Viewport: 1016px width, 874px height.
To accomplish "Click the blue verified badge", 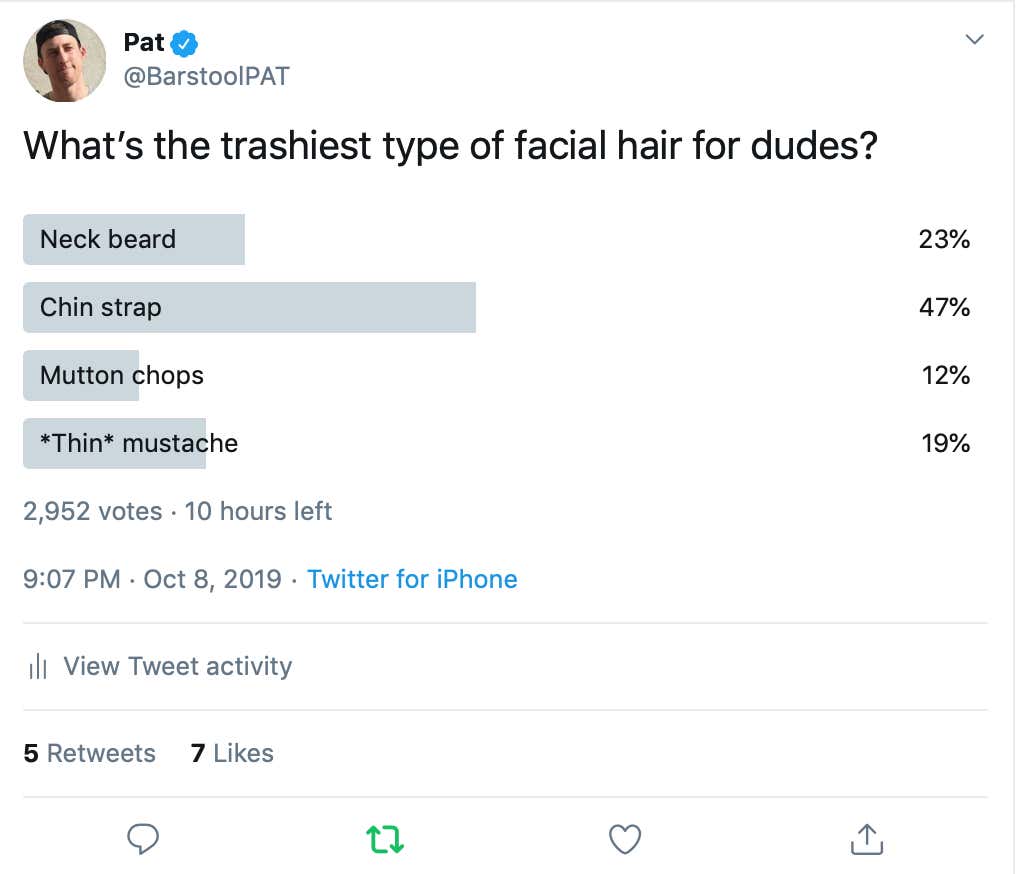I will (x=184, y=43).
